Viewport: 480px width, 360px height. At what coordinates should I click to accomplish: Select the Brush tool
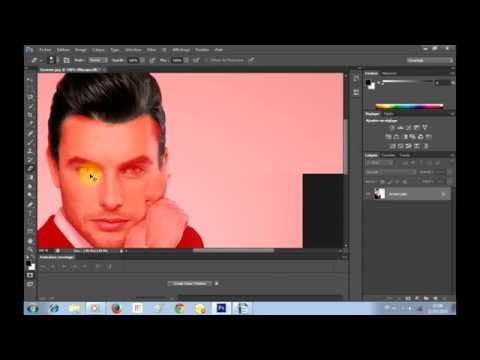(30, 142)
